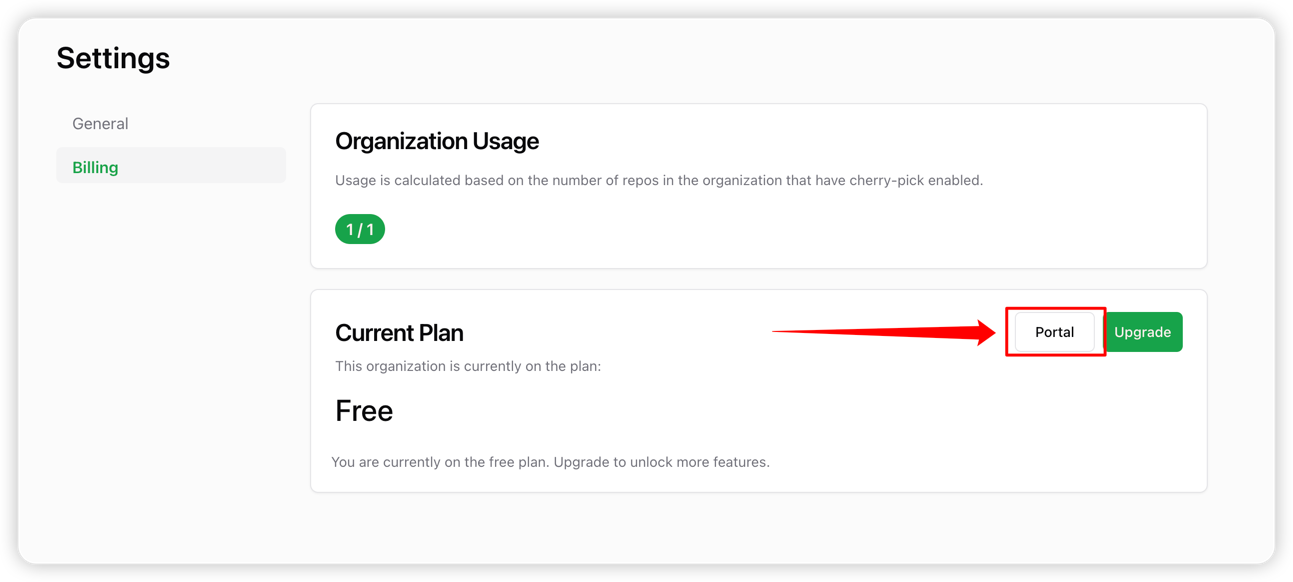Screen dimensions: 1293x582
Task: Click the green 1 / 1 usage badge
Action: 360,230
